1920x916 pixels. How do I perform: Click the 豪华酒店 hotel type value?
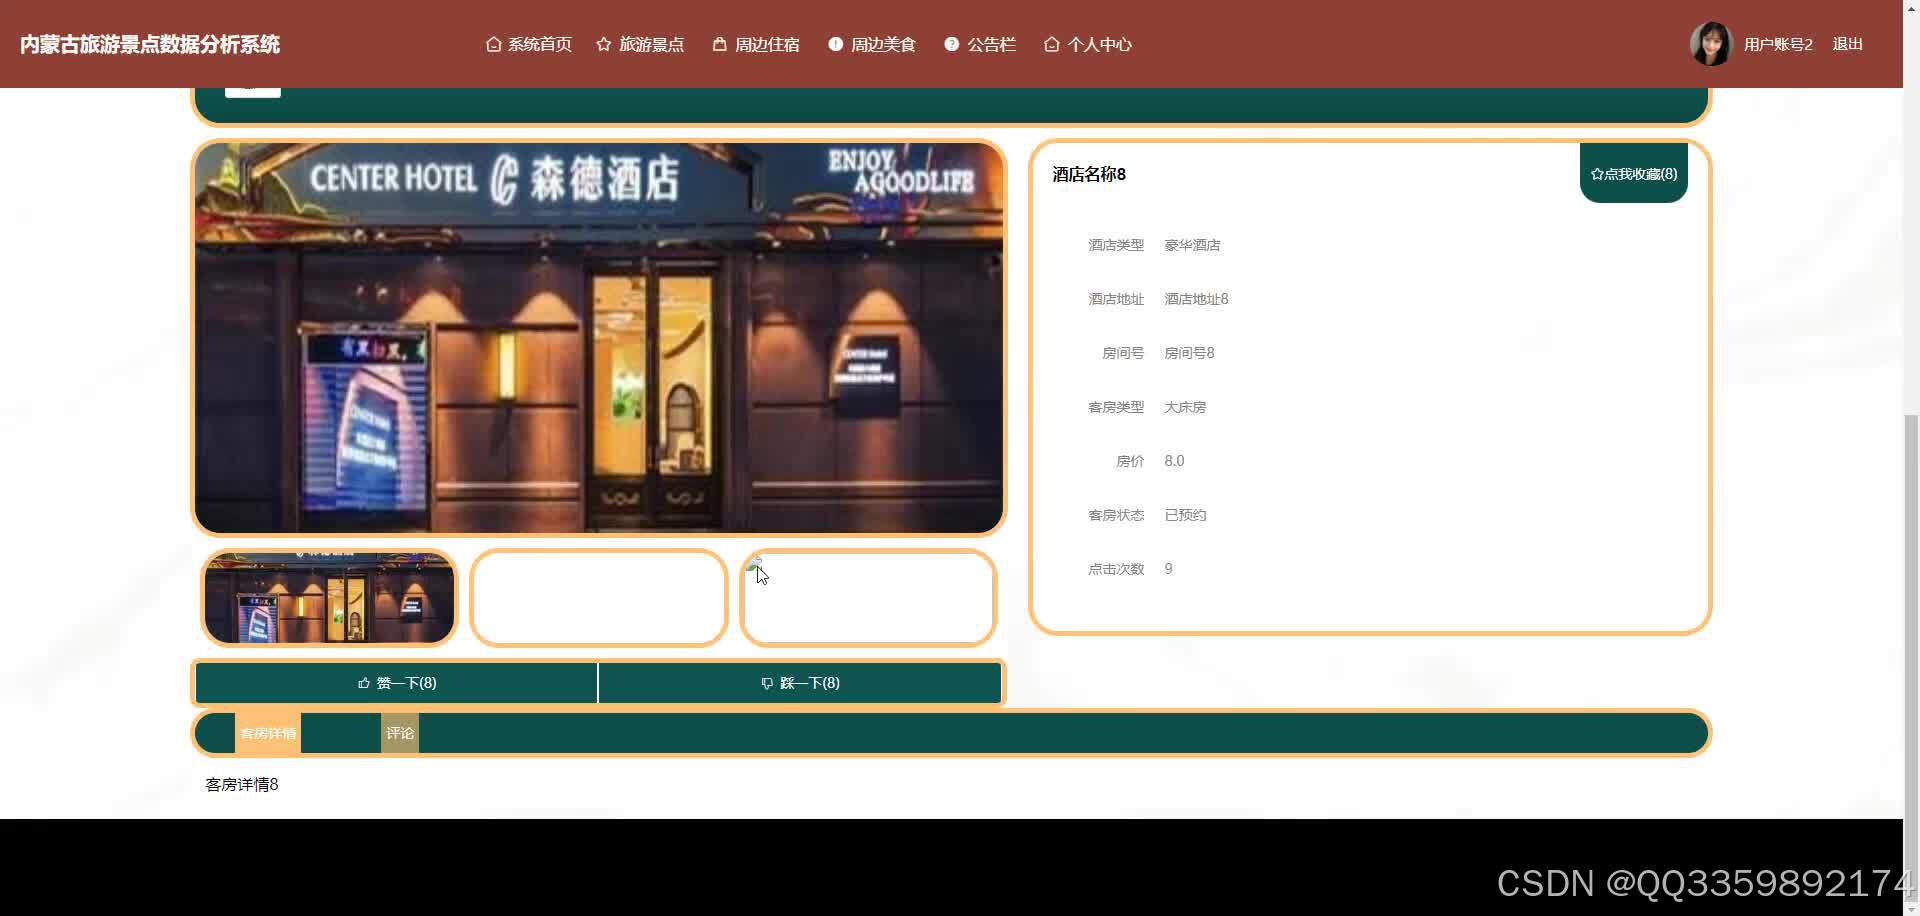click(x=1192, y=245)
